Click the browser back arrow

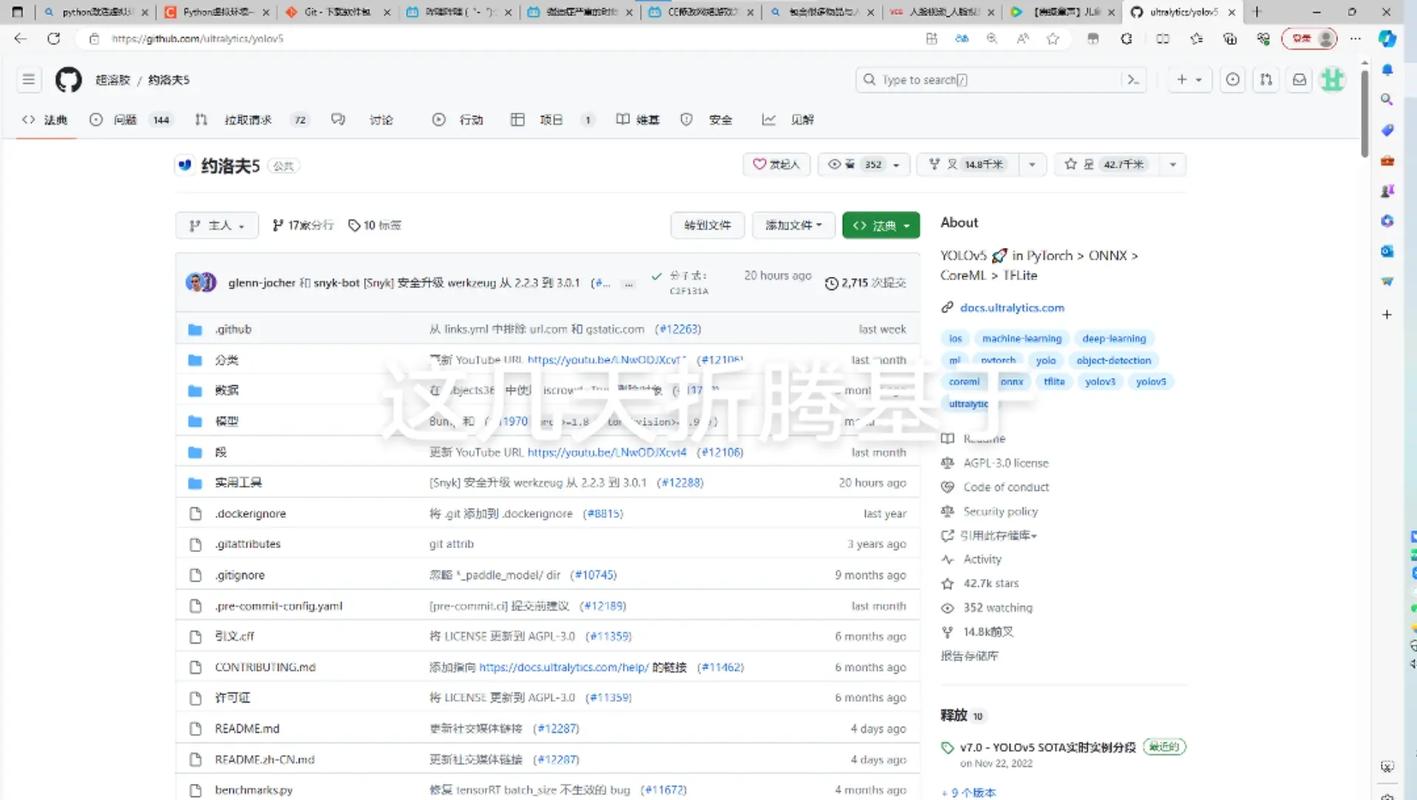(x=20, y=38)
